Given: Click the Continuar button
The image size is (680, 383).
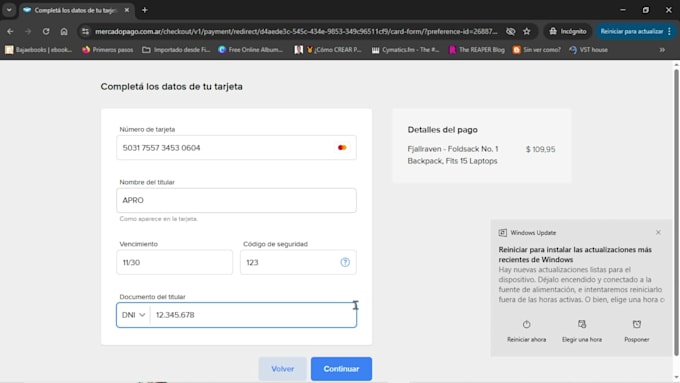Looking at the screenshot, I should (341, 369).
